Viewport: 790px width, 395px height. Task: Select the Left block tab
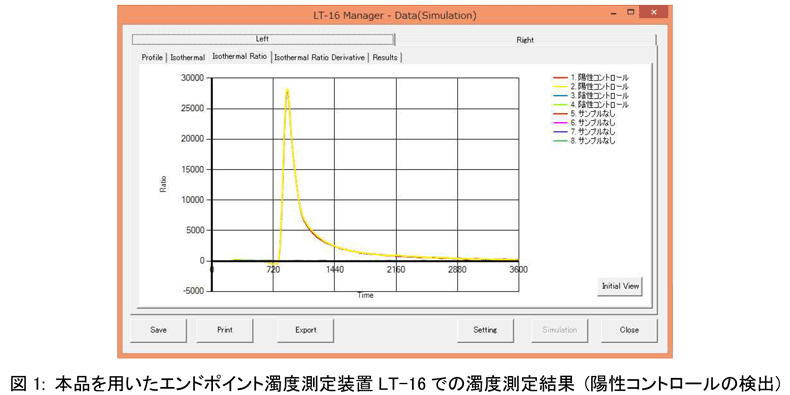263,39
